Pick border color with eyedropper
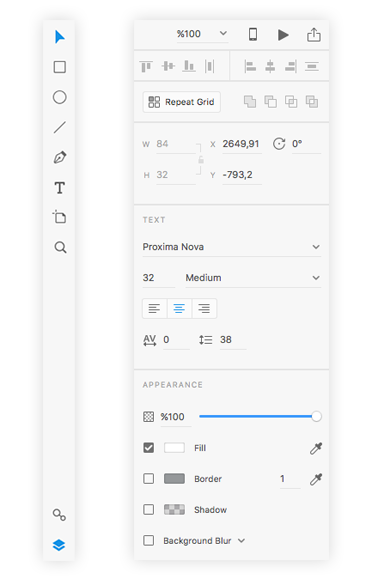This screenshot has width=369, height=587. pyautogui.click(x=316, y=479)
